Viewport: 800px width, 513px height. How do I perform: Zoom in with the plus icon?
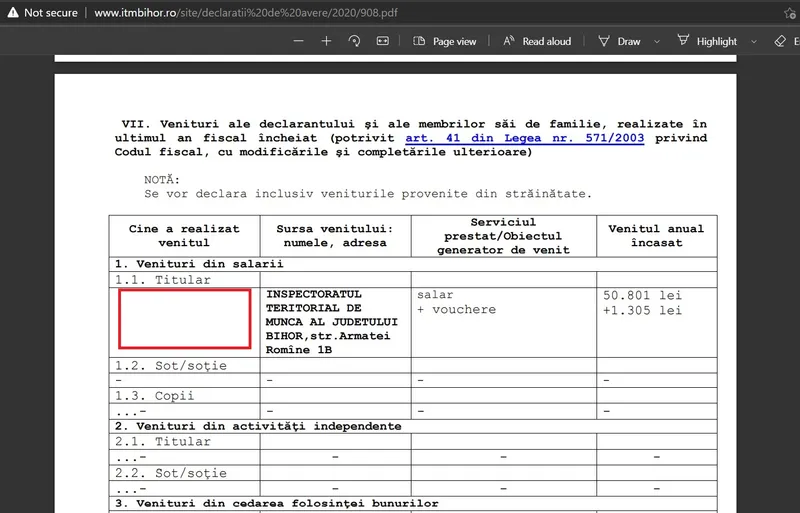point(327,41)
